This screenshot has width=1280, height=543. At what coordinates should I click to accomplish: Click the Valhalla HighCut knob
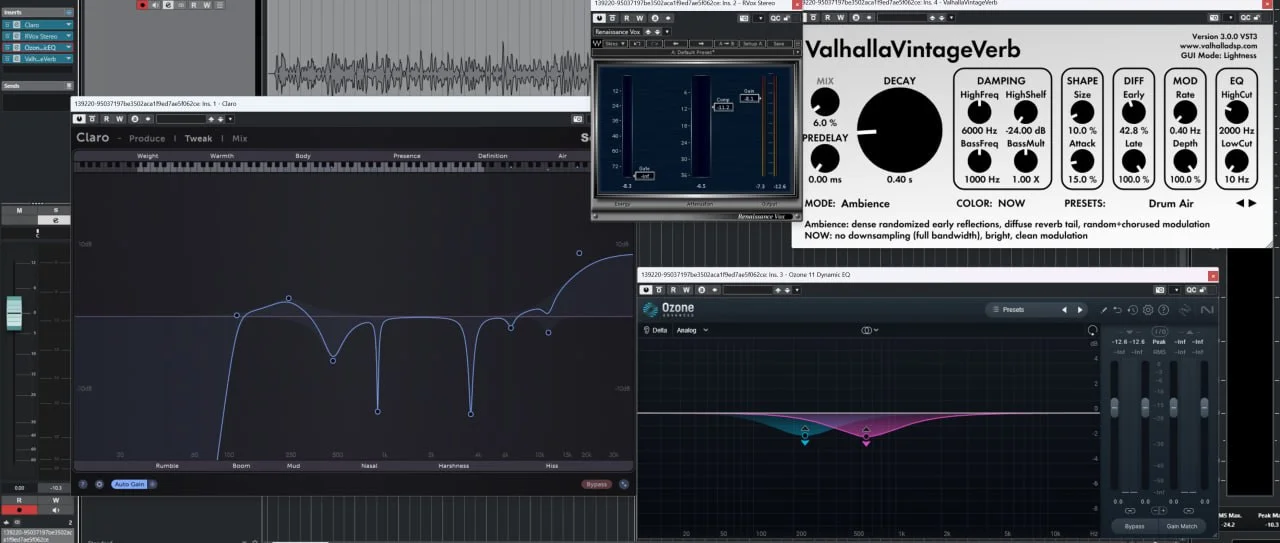[1237, 112]
